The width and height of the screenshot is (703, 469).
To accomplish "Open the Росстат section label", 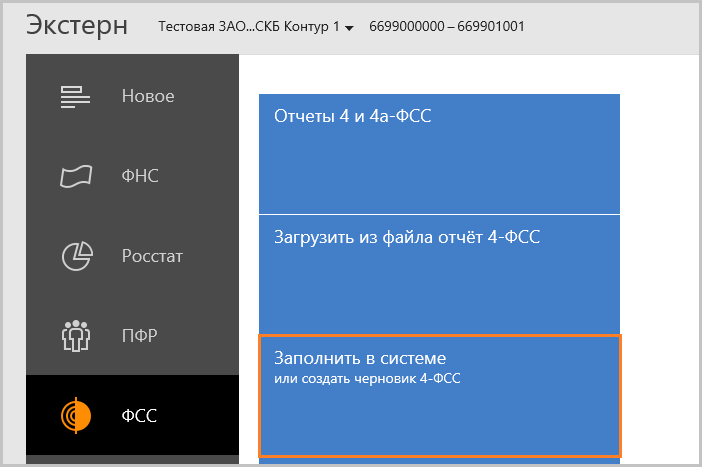I will tap(152, 256).
